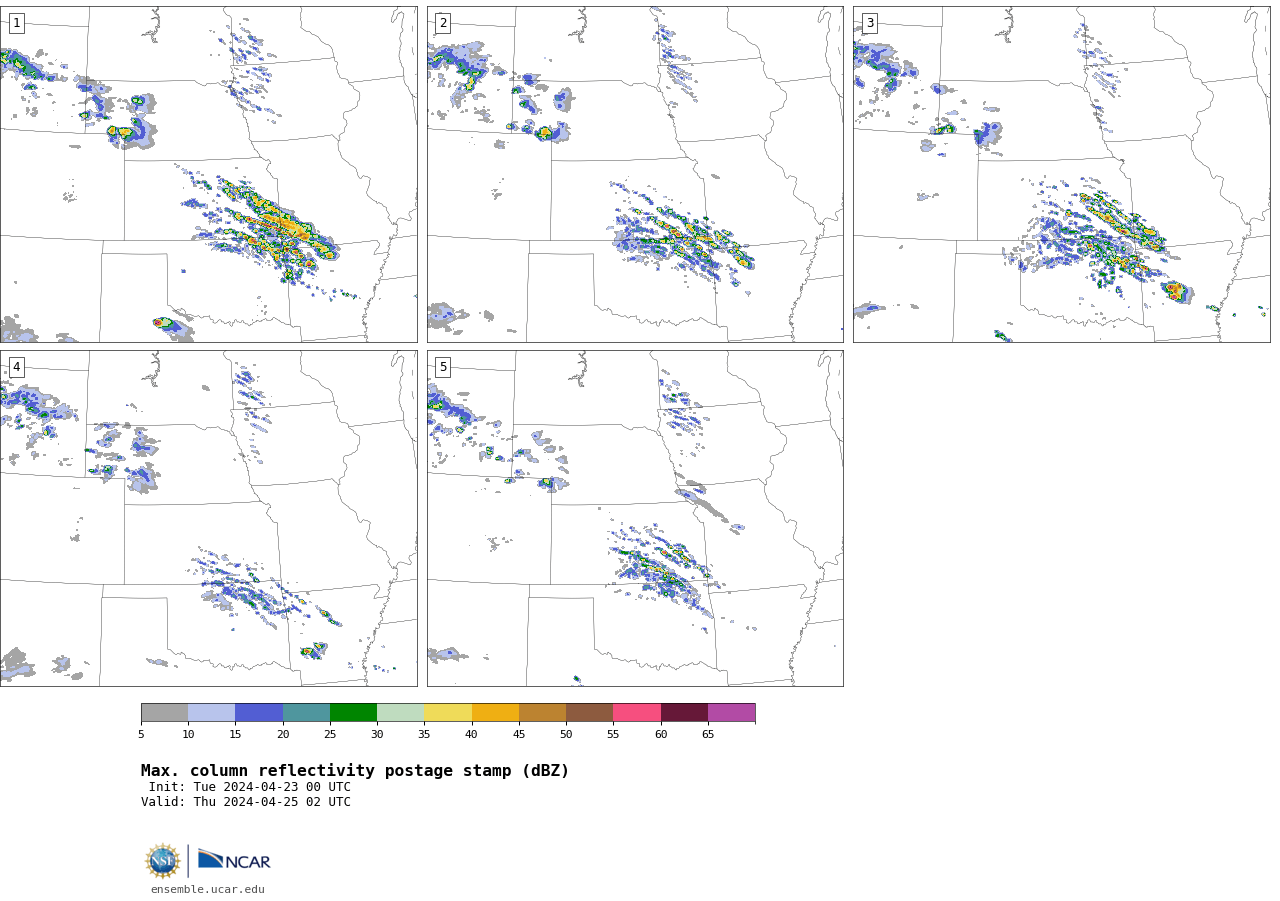This screenshot has height=901, width=1280.
Task: Click the tan 45-50 dBZ swatch
Action: pos(542,713)
